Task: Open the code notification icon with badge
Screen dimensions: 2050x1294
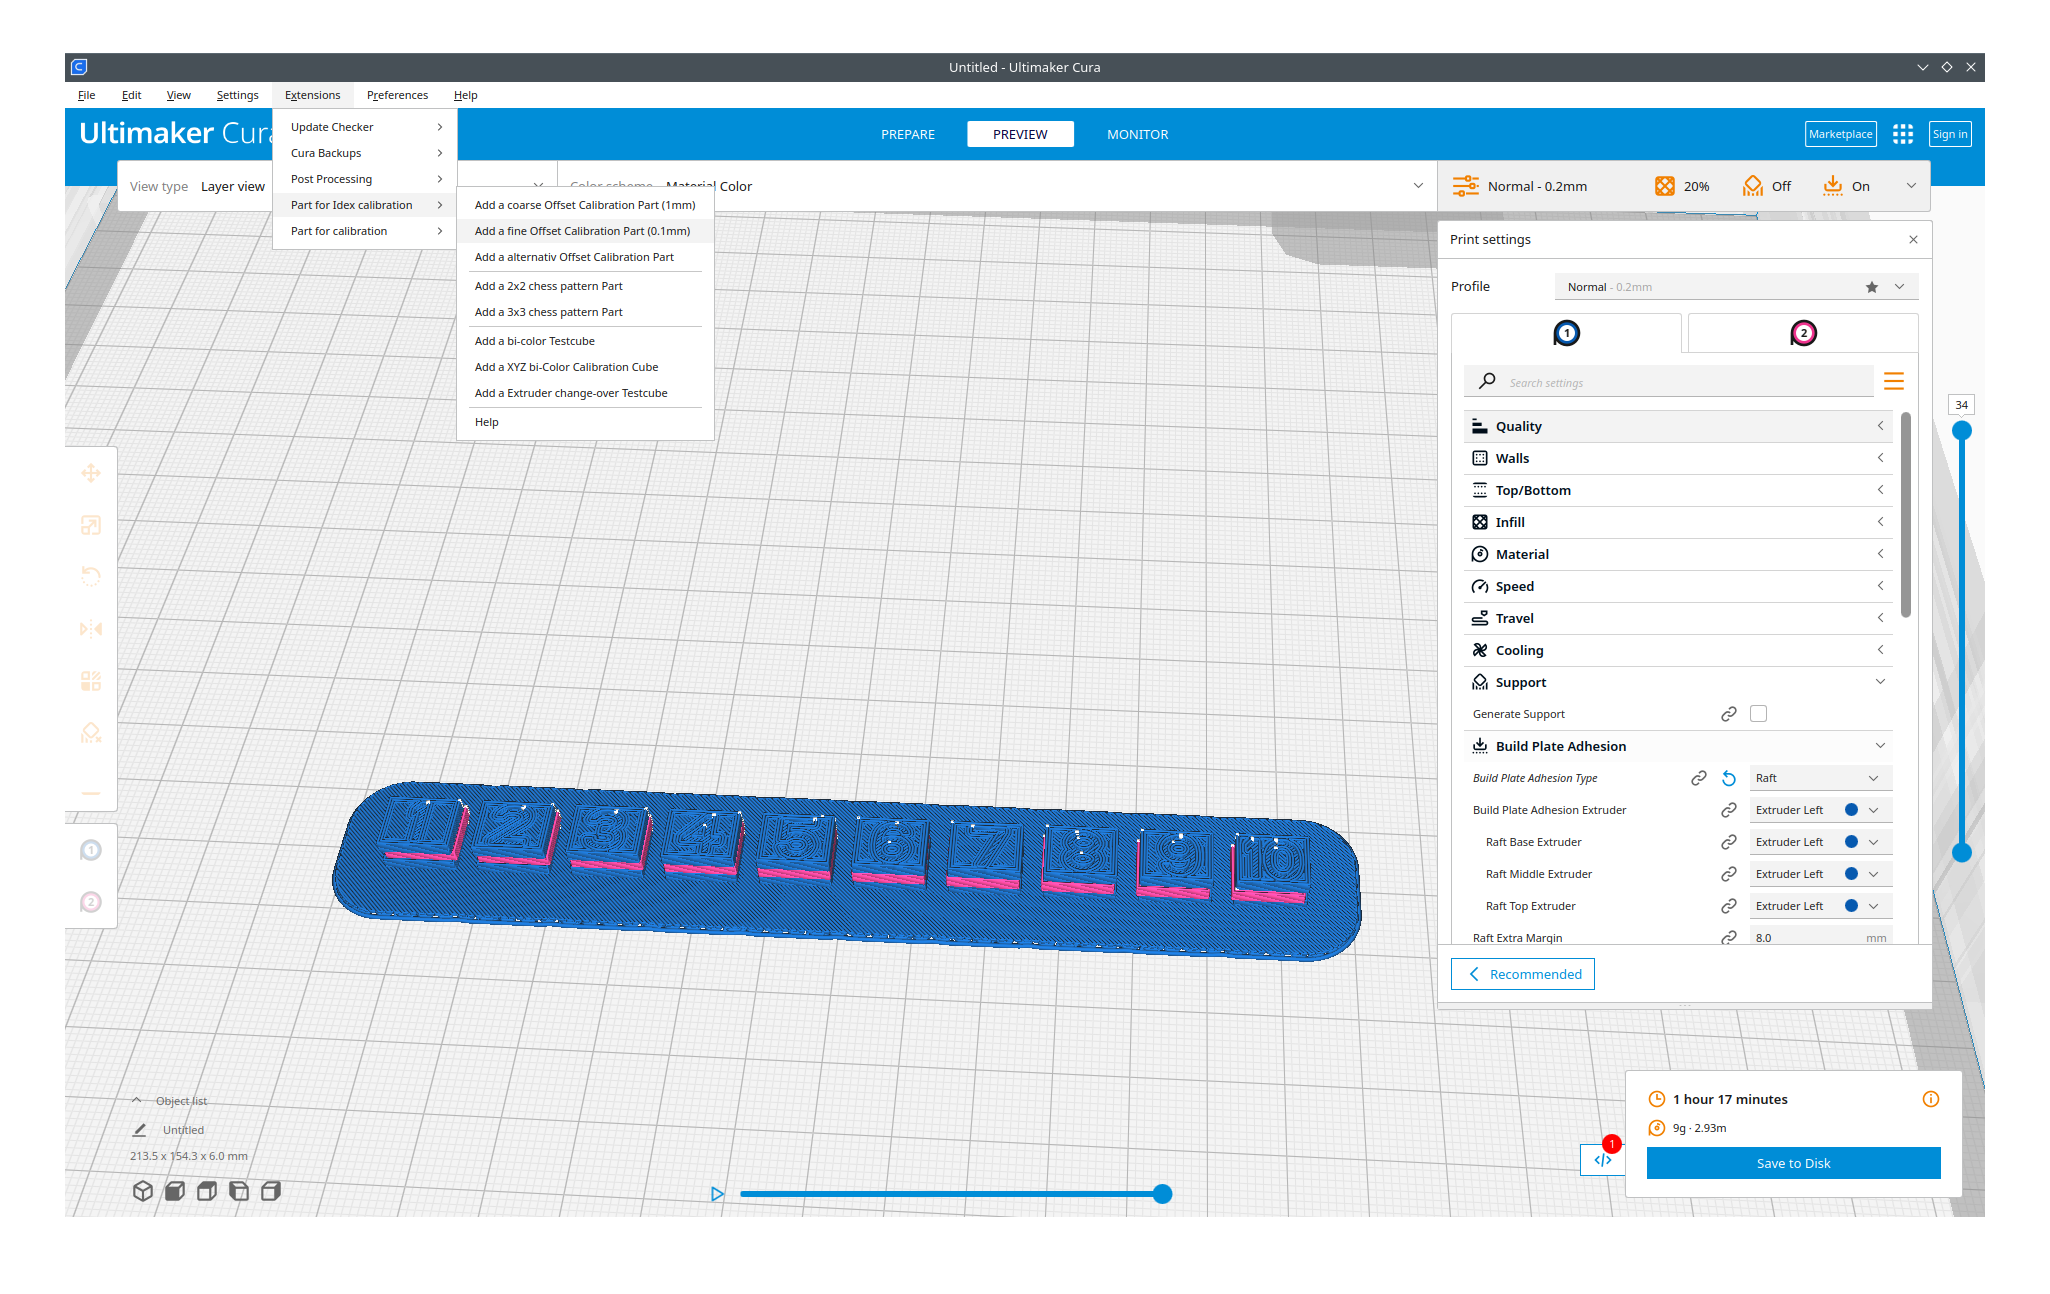Action: [1603, 1160]
